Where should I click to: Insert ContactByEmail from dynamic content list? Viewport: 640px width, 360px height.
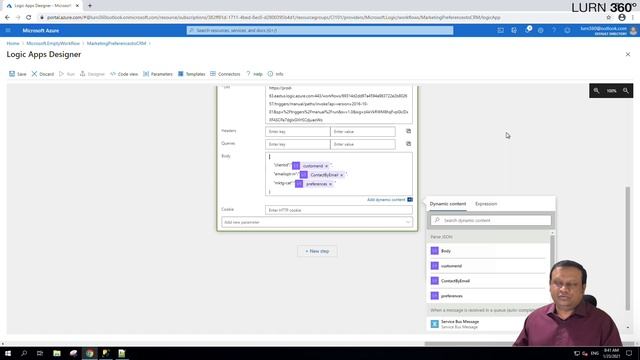coord(488,281)
